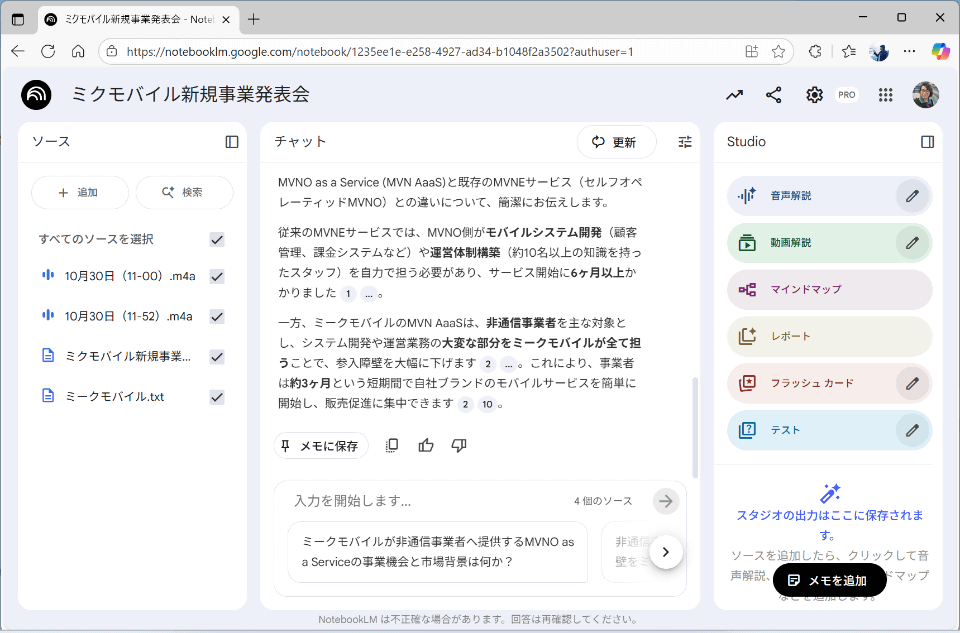This screenshot has height=633, width=960.
Task: Open the NotebookLM account profile avatar
Action: pos(925,95)
